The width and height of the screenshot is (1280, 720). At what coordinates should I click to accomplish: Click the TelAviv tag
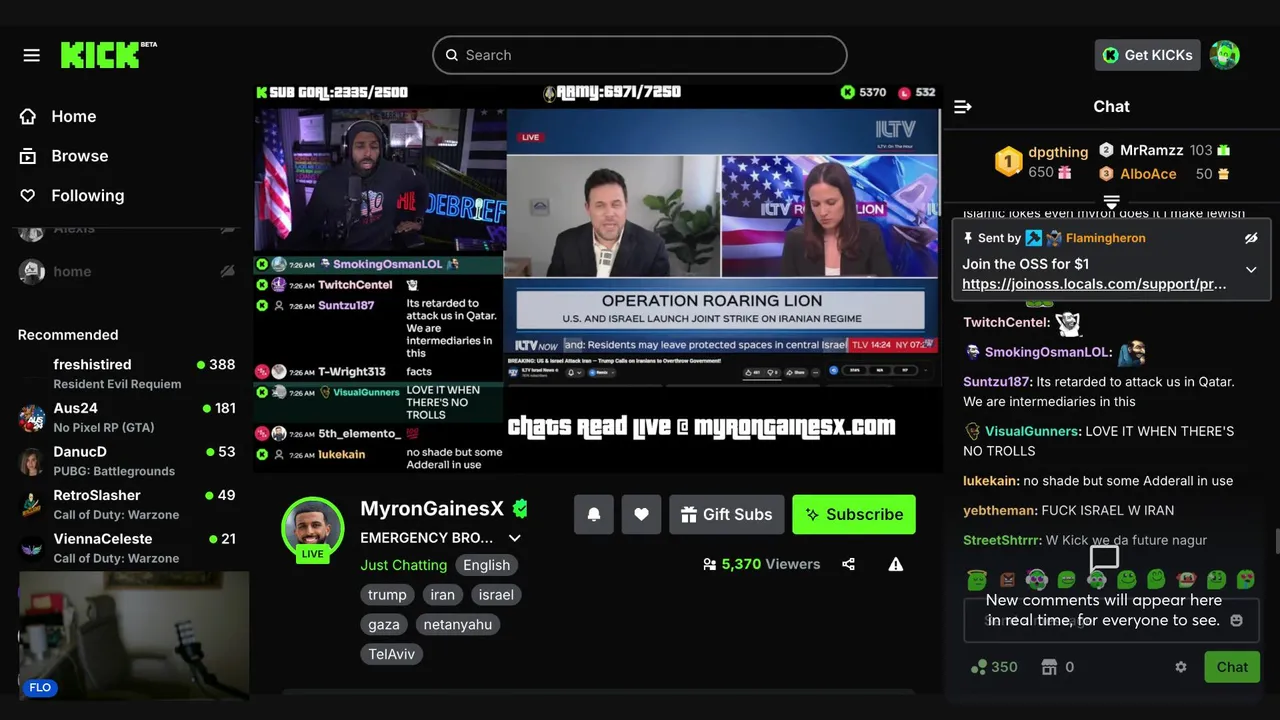pos(392,654)
